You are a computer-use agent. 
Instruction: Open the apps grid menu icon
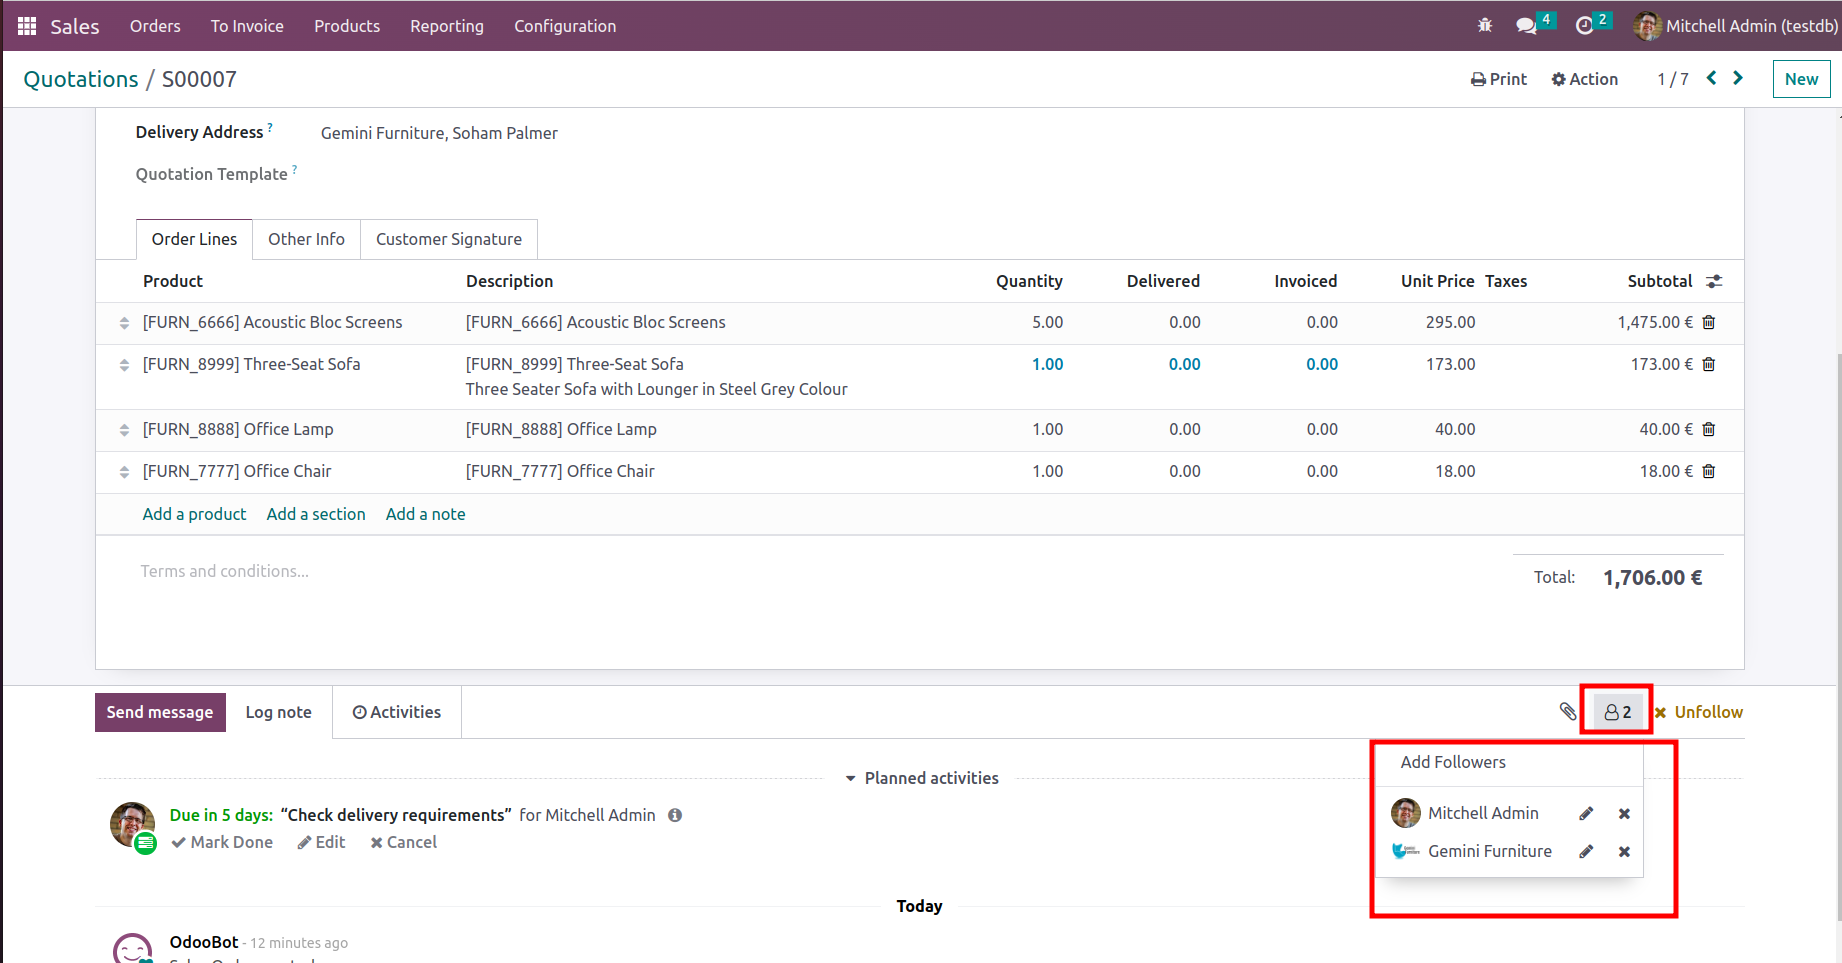(27, 26)
